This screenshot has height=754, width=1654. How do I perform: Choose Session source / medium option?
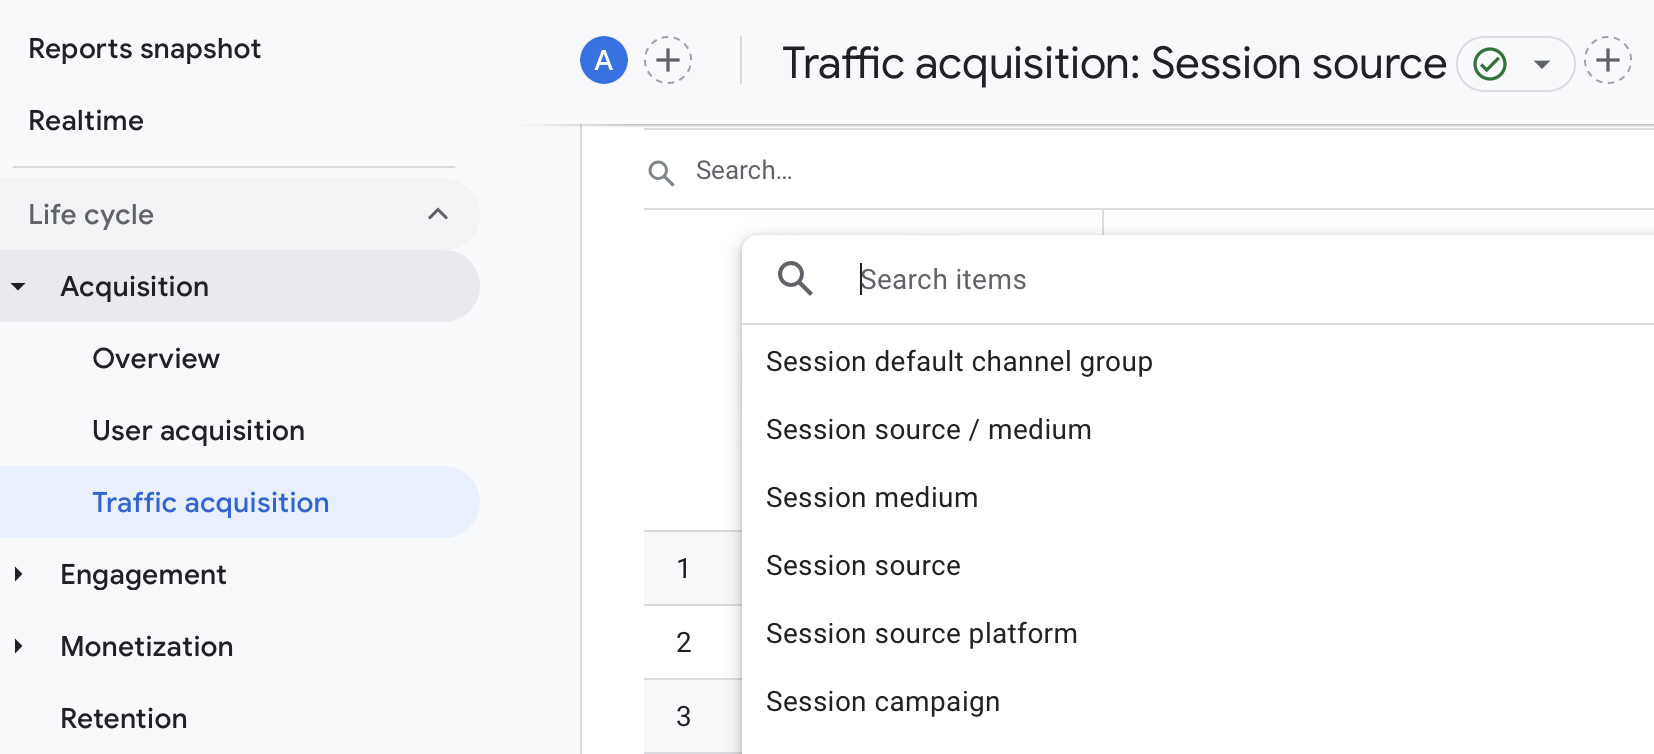[x=928, y=429]
